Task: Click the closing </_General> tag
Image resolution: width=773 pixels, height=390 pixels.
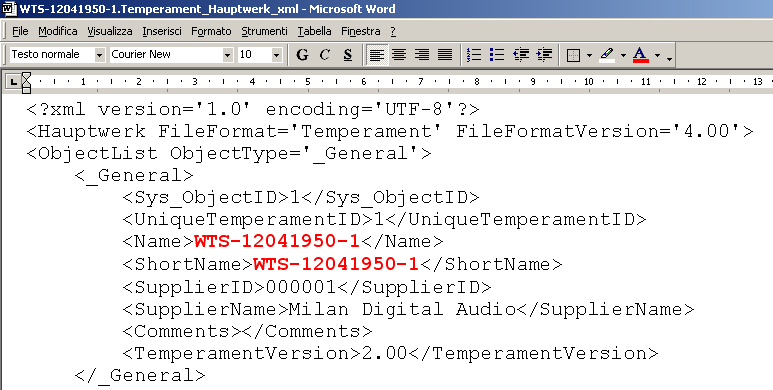Action: [x=140, y=376]
